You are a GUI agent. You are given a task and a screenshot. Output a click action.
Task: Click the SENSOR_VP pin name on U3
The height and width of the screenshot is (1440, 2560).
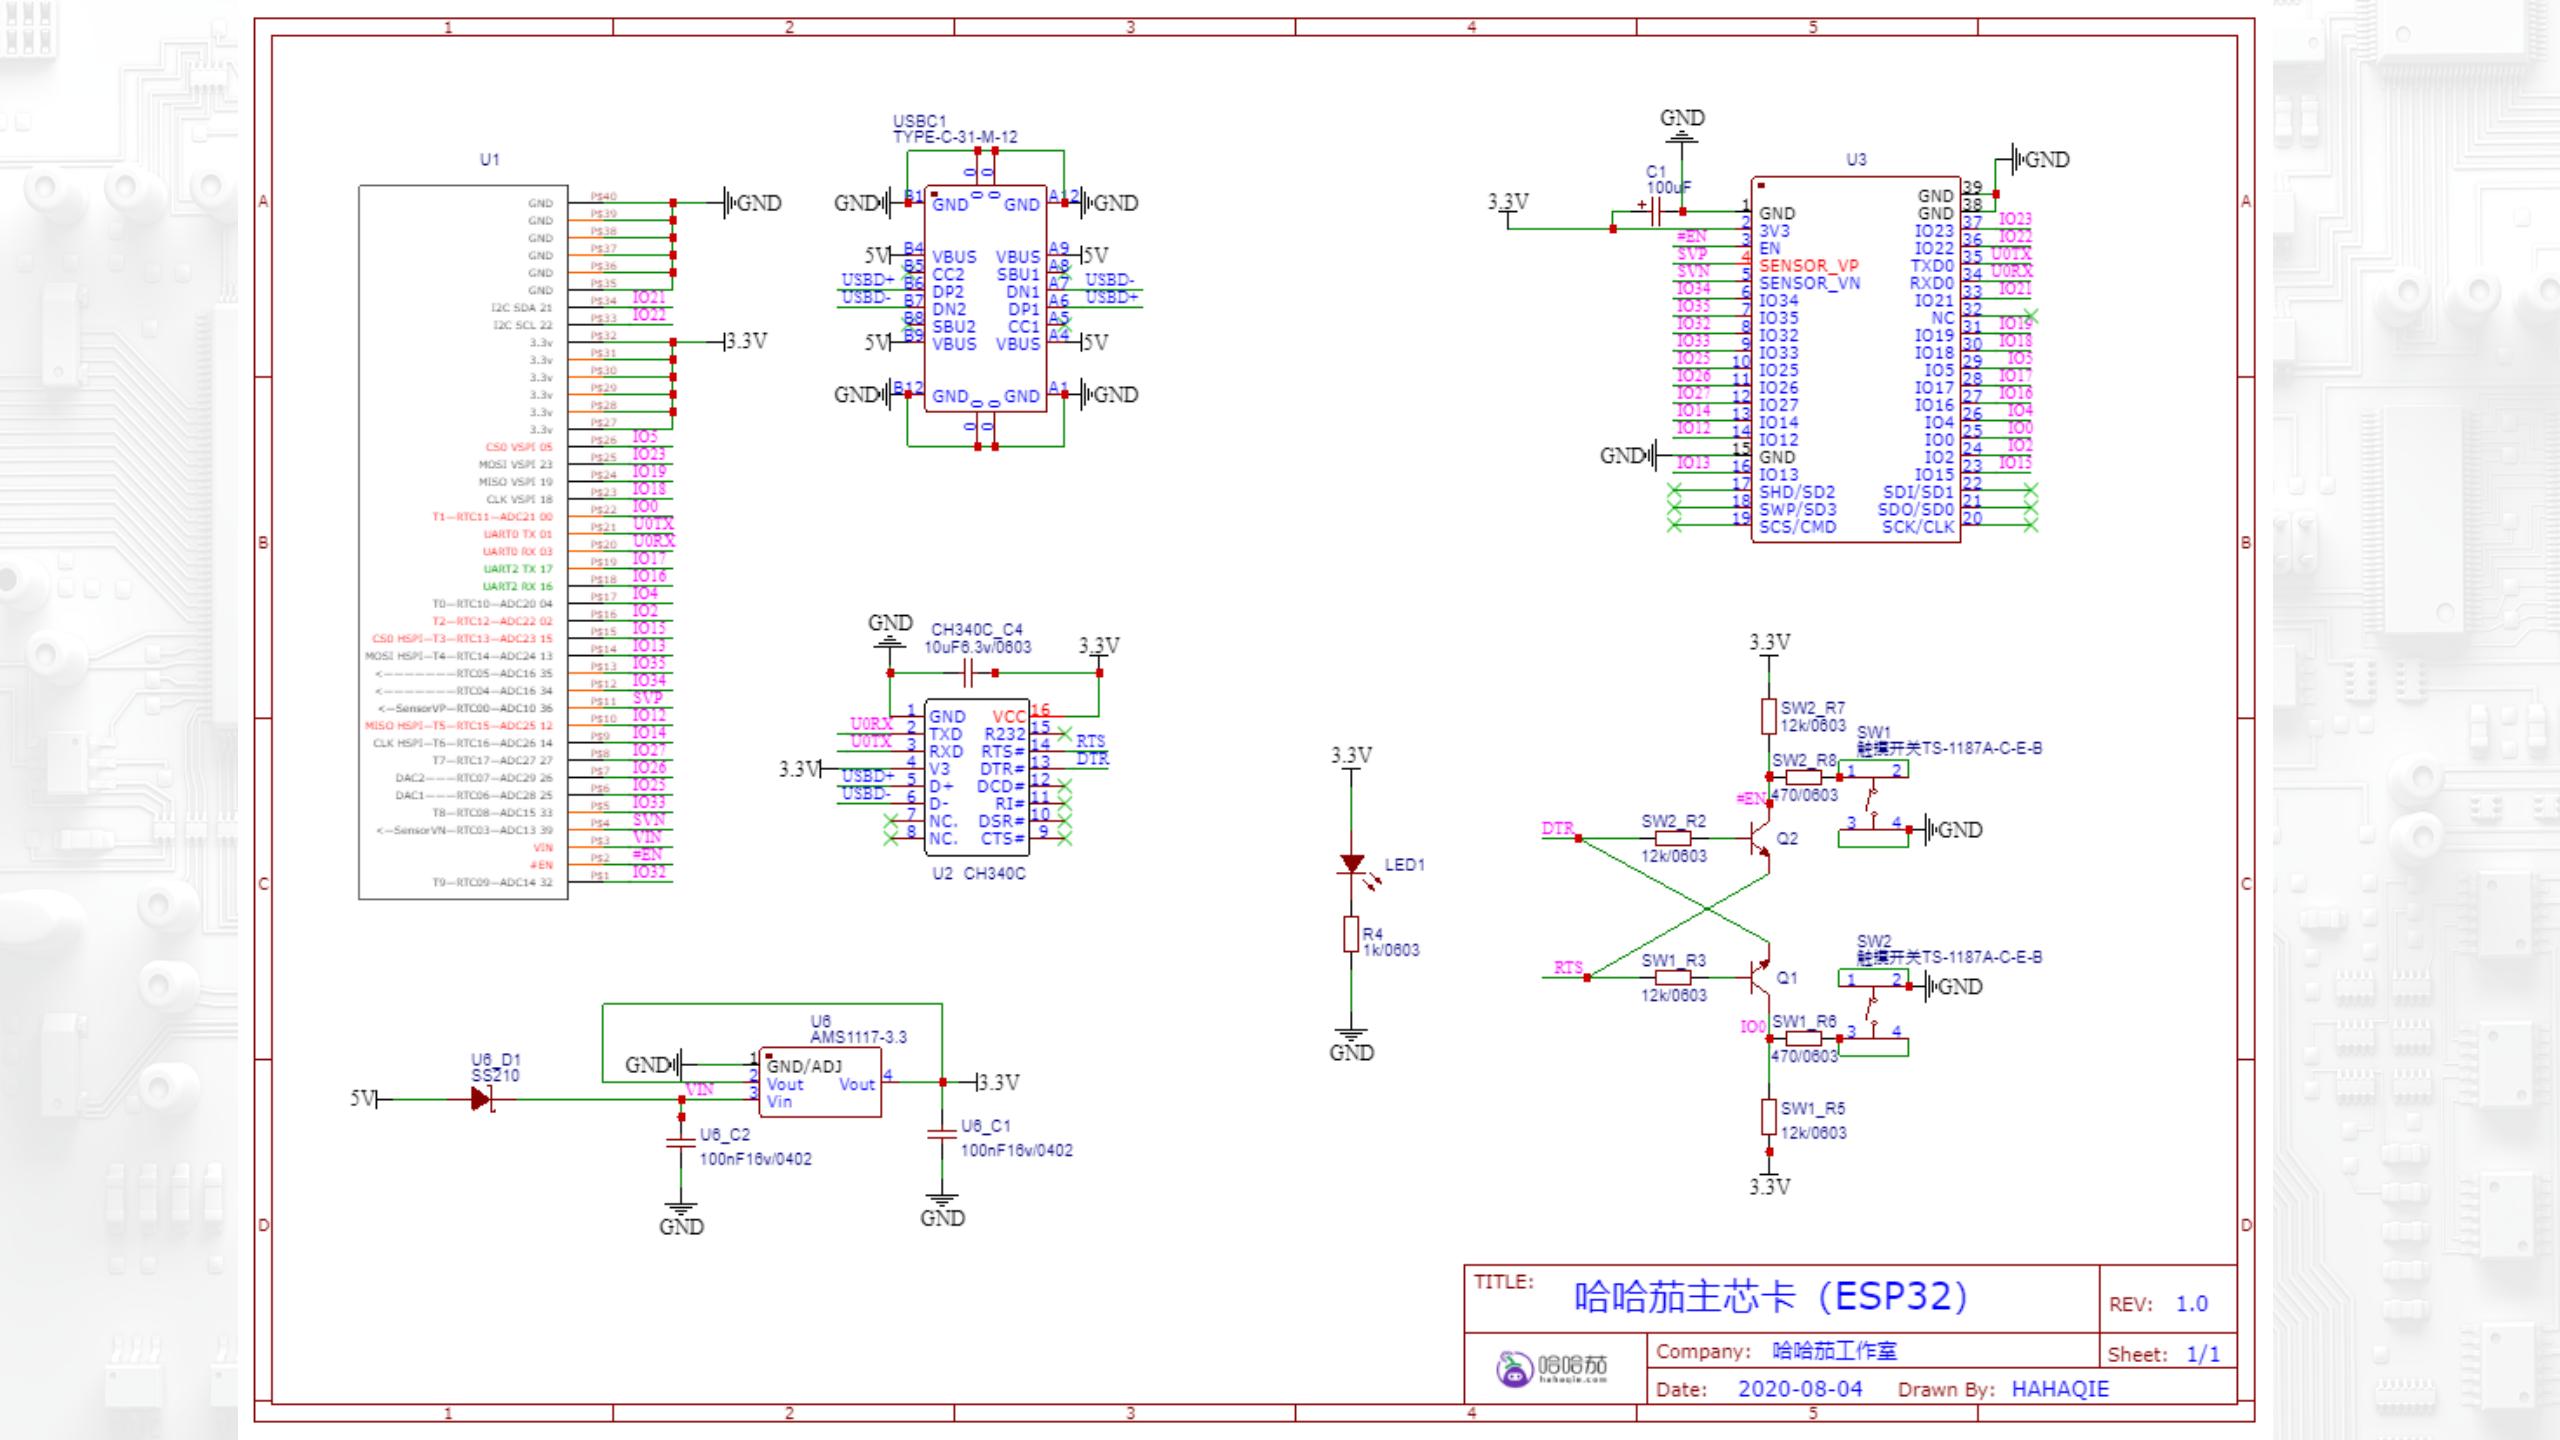(1809, 266)
